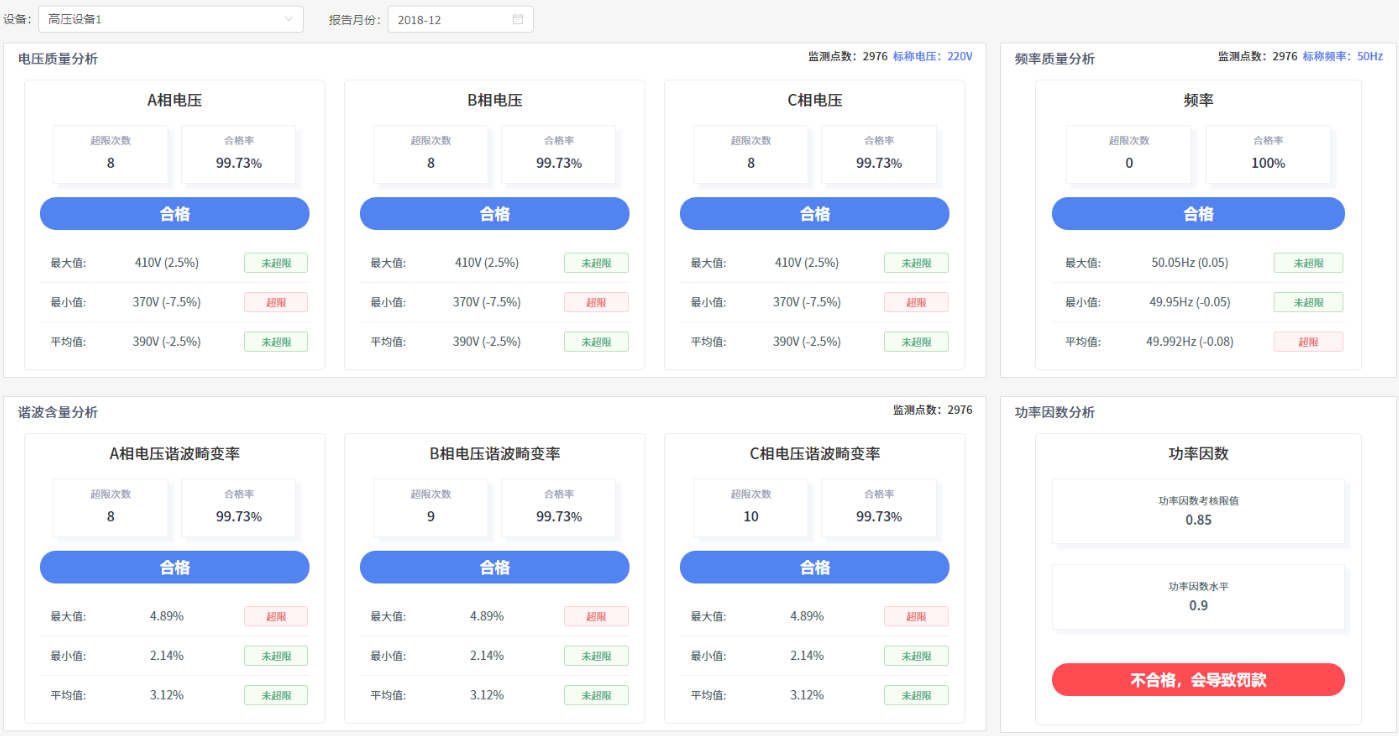1399x736 pixels.
Task: Click the dropdown chevron in device selector
Action: pyautogui.click(x=289, y=19)
